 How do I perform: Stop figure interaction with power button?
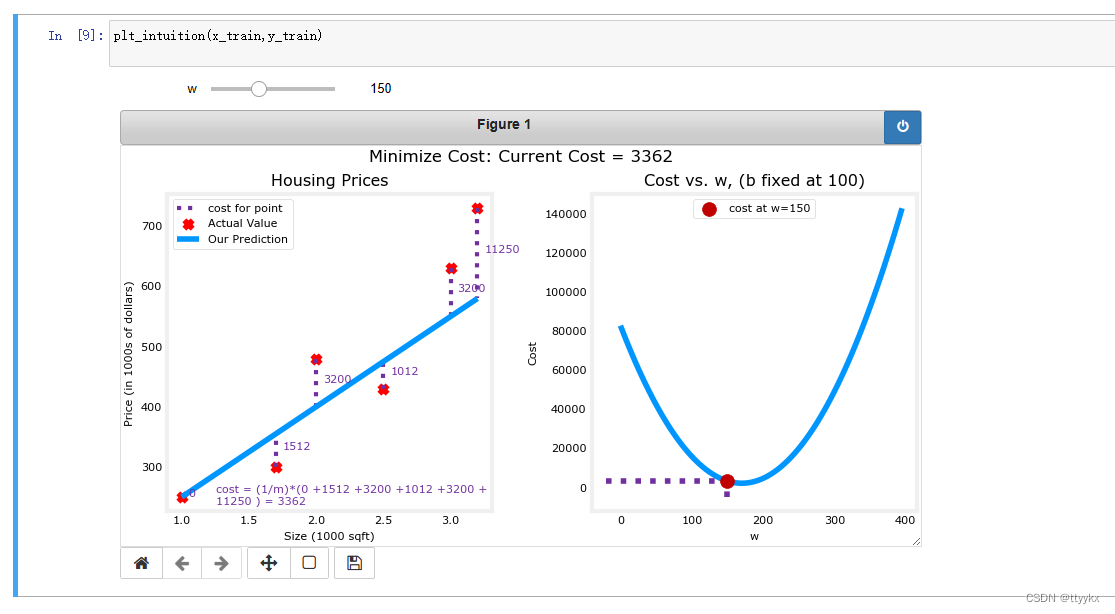(902, 127)
